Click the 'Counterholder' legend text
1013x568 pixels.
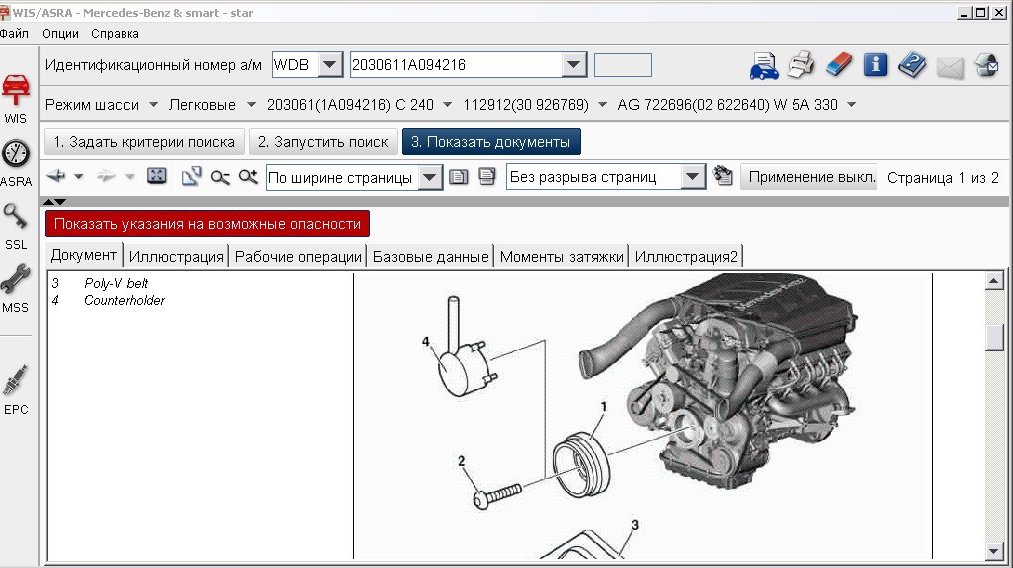point(124,300)
